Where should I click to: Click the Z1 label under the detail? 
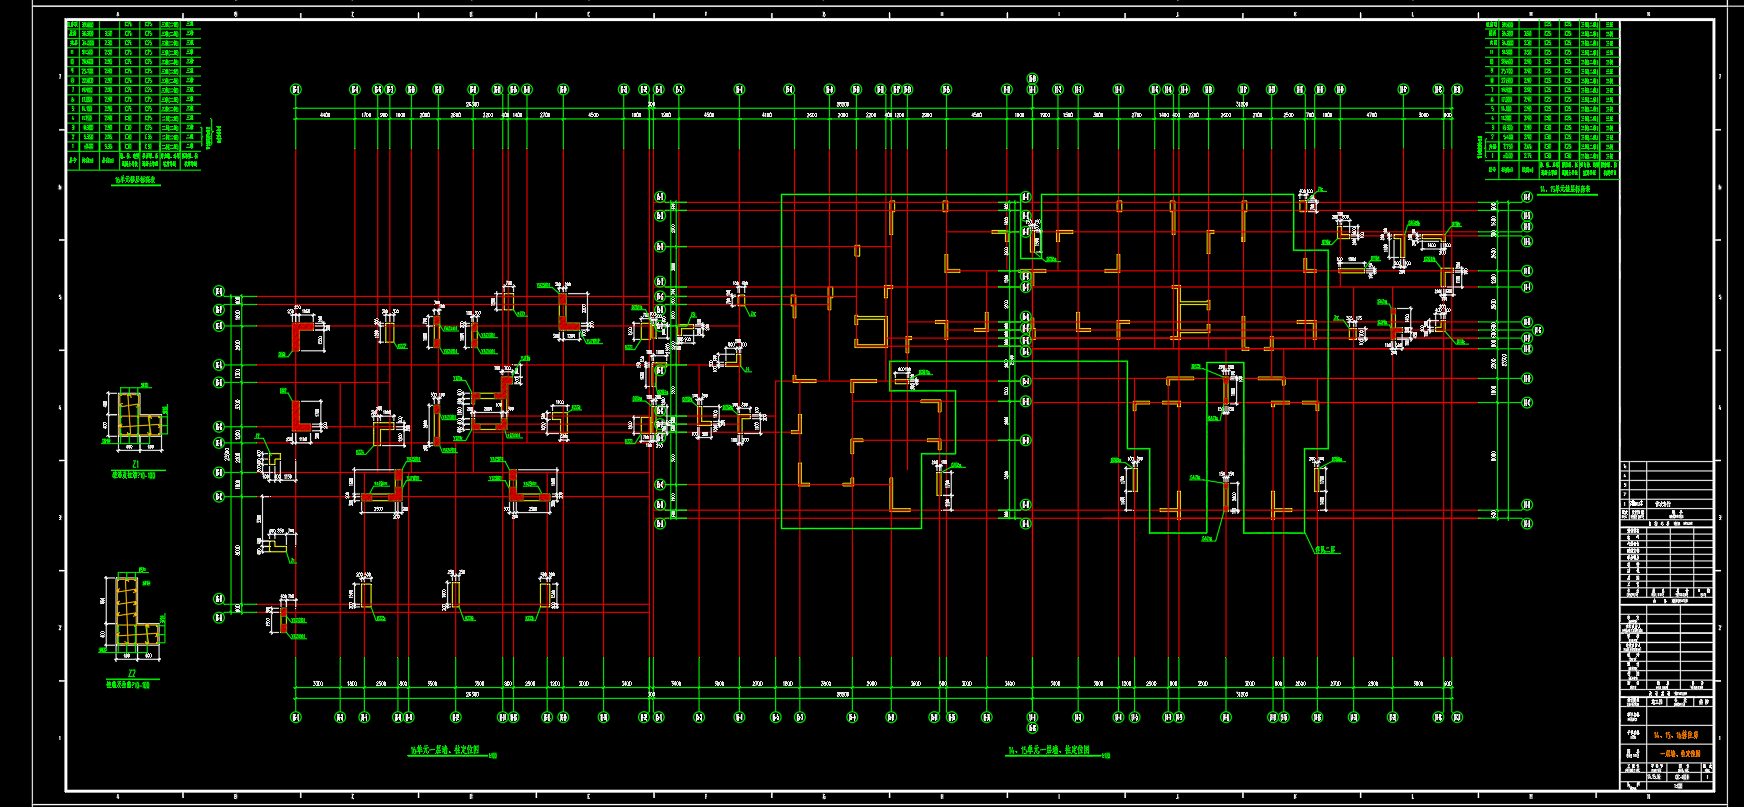[134, 465]
